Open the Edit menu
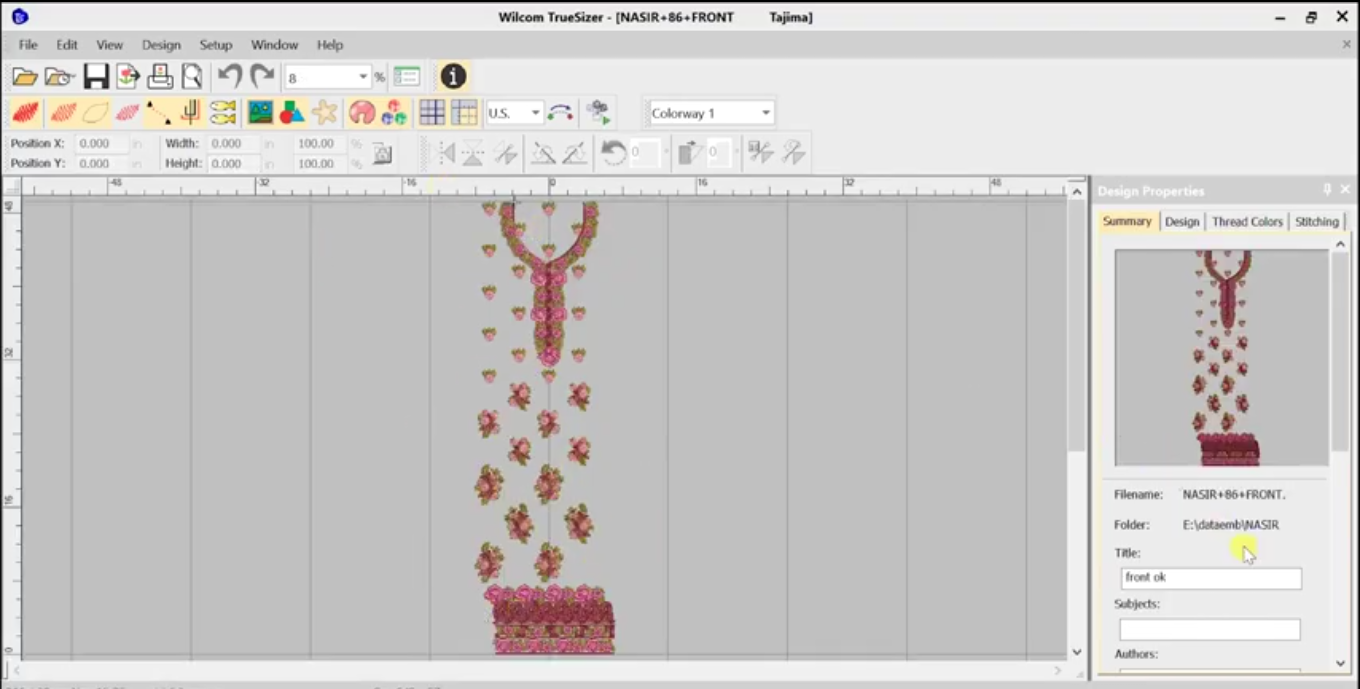1360x689 pixels. point(67,45)
